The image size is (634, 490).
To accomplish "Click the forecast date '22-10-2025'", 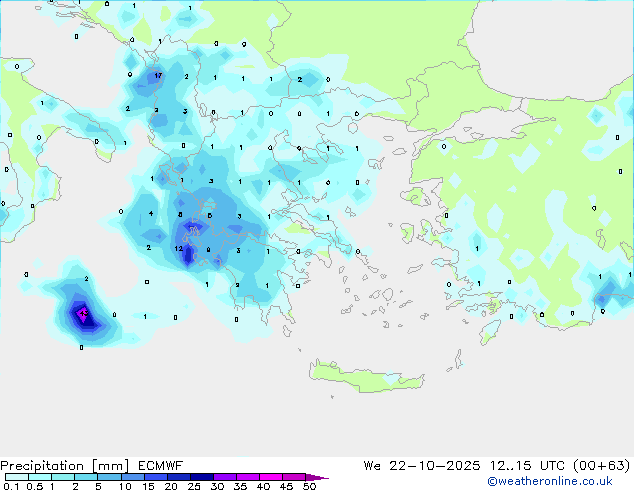I will click(x=435, y=466).
